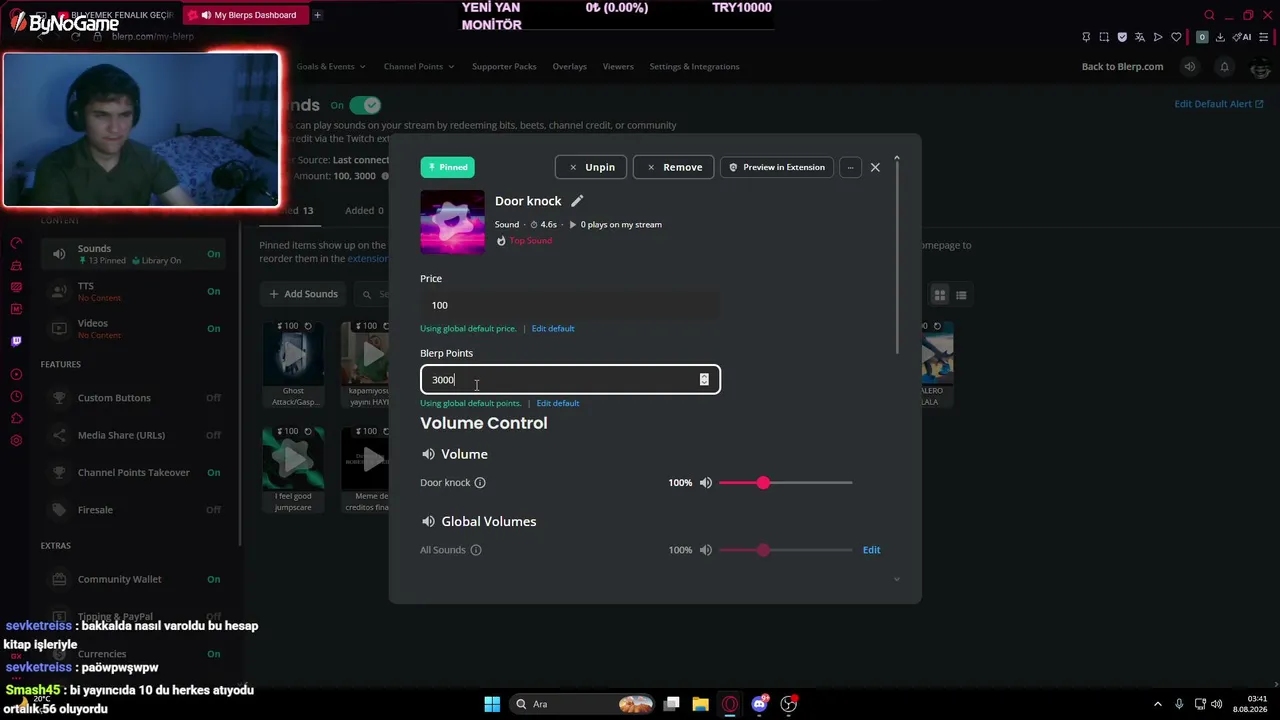Open the three-dot more options button in dialog
Screen dimensions: 1280x720
click(x=850, y=167)
